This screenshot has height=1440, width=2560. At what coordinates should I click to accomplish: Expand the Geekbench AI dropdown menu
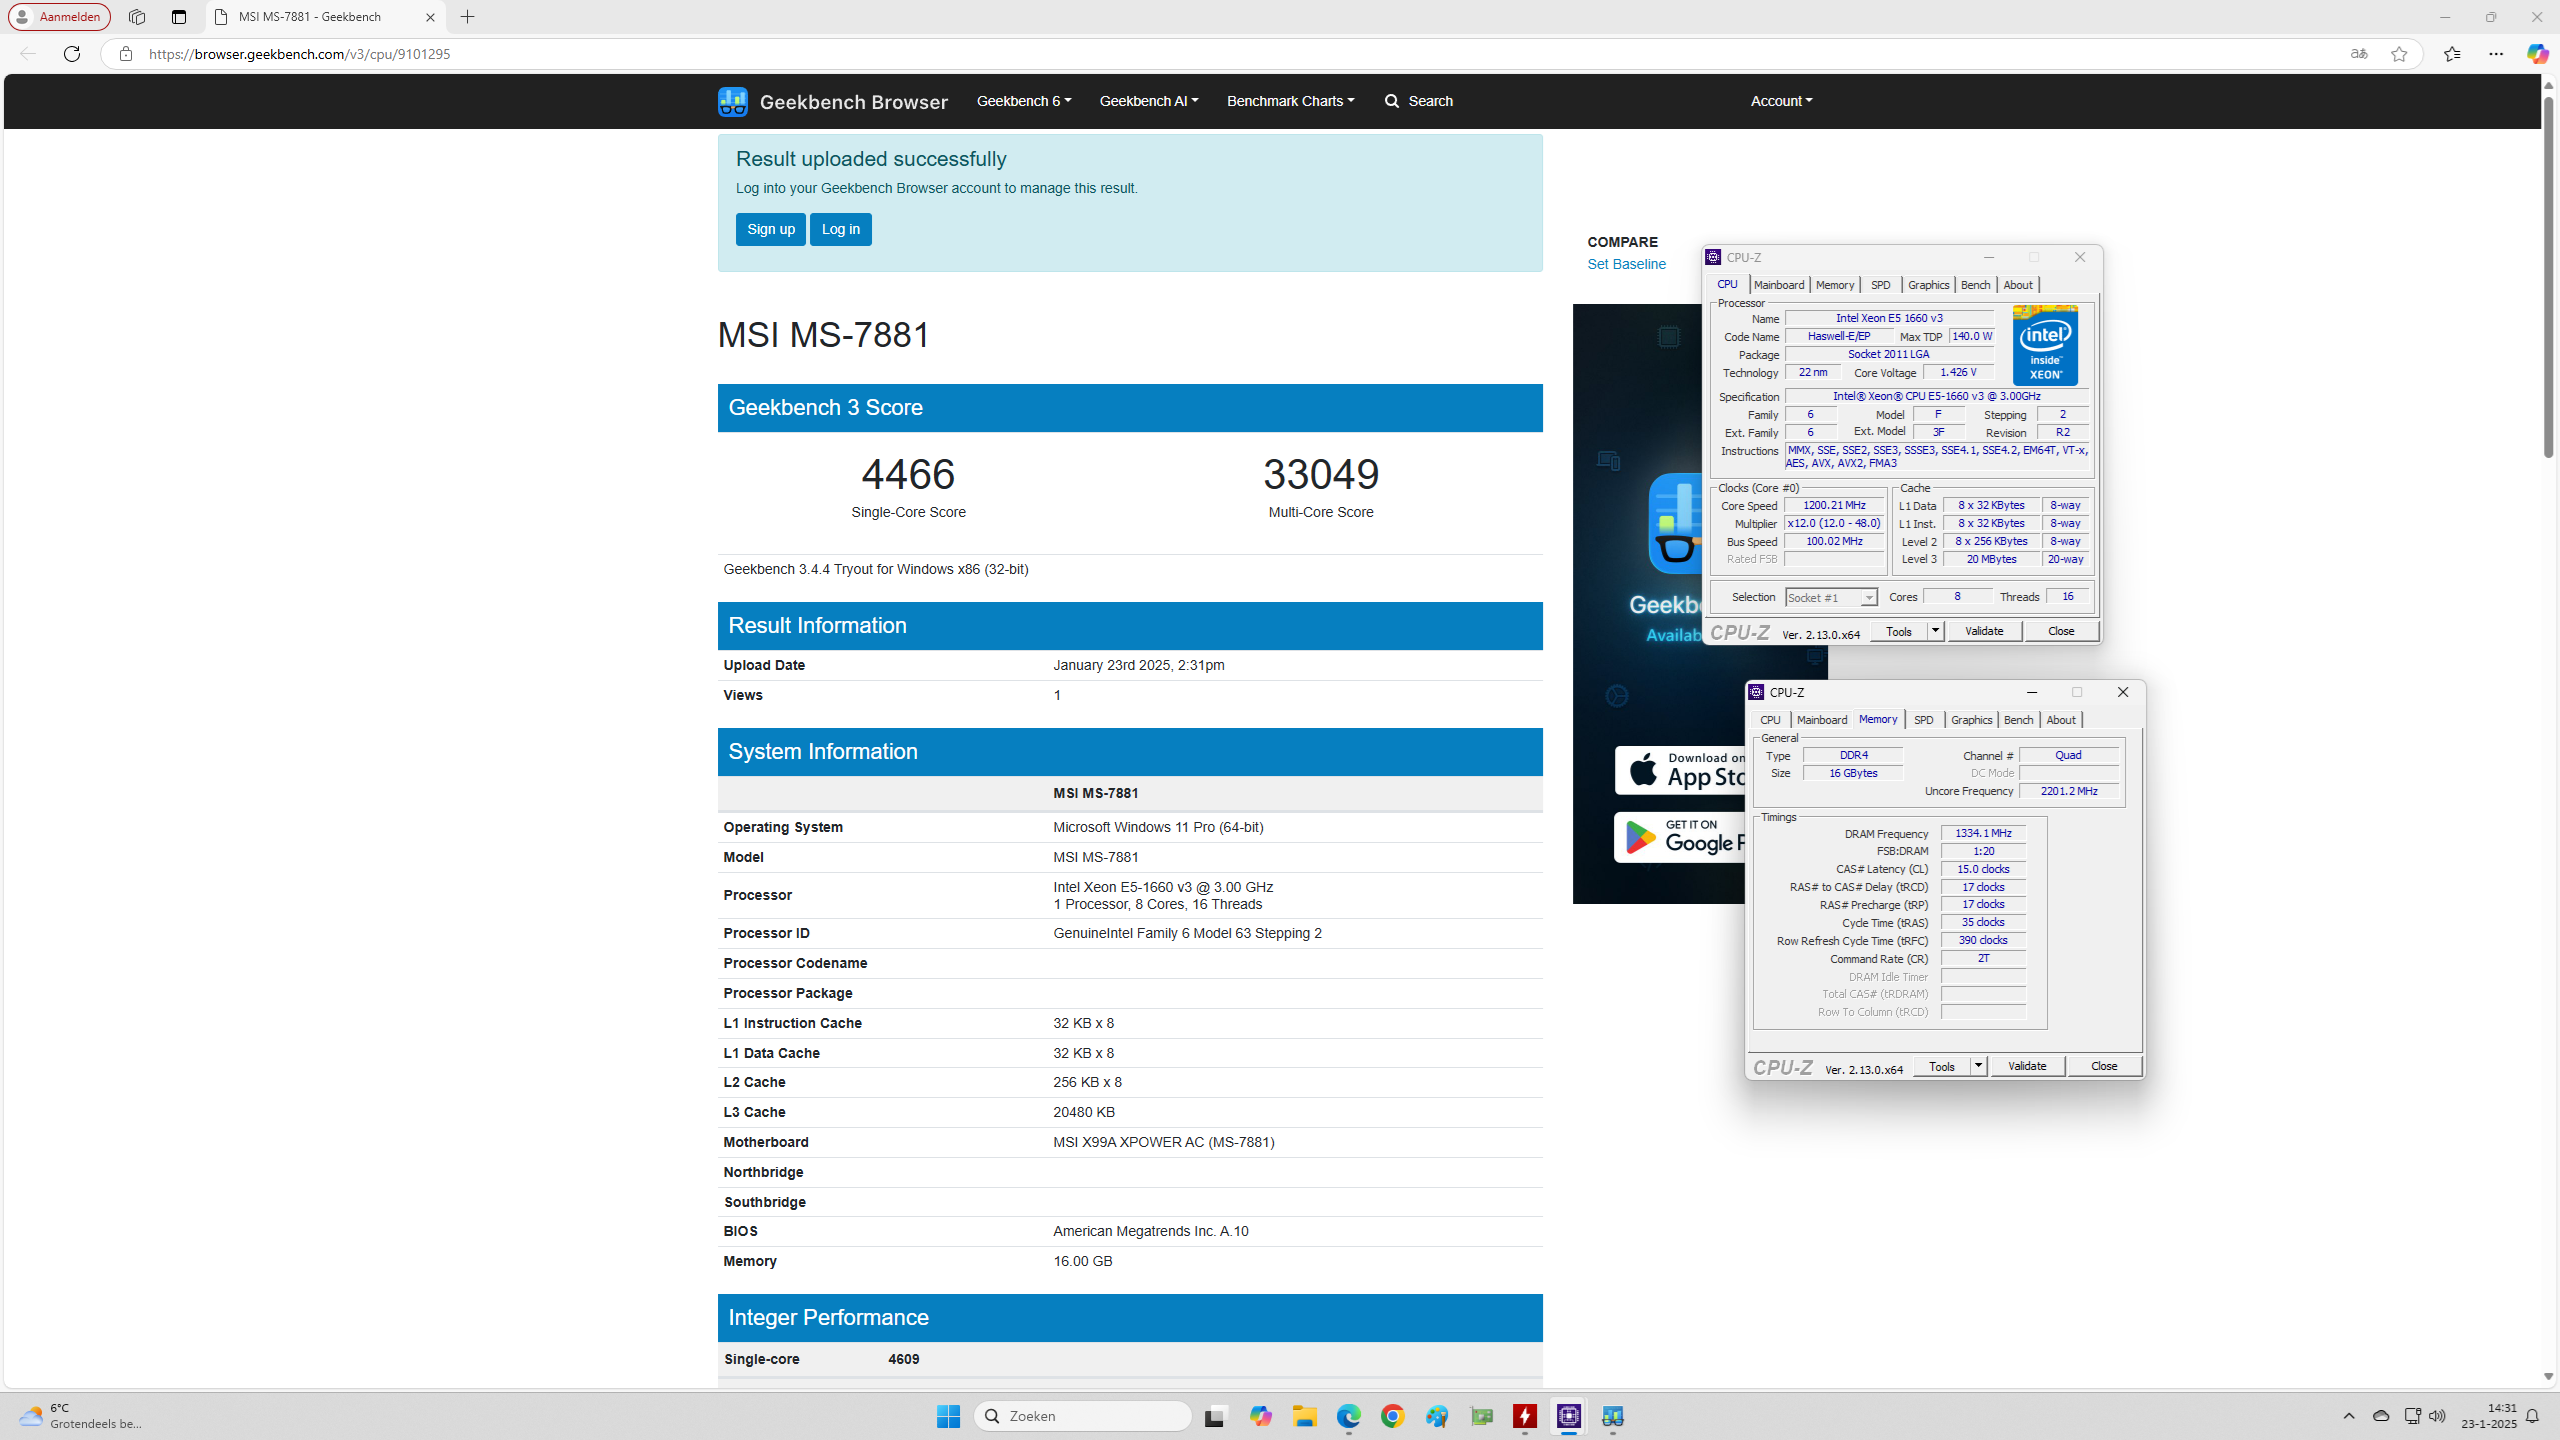click(1148, 101)
